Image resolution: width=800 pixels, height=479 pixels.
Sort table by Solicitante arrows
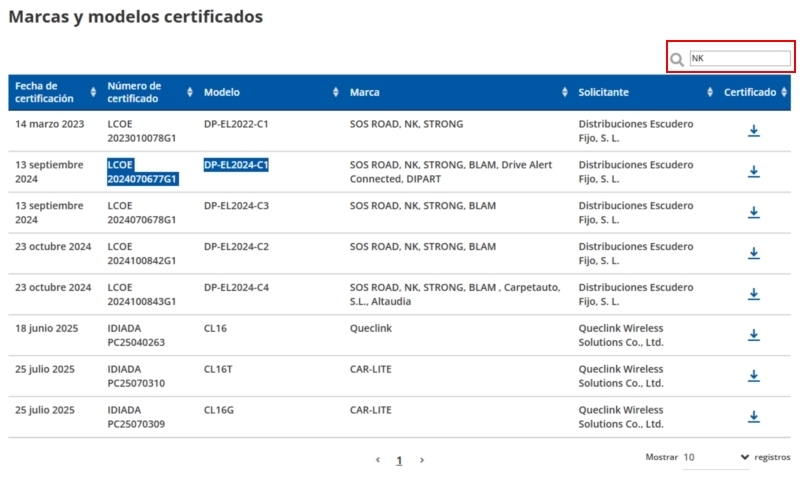(710, 92)
